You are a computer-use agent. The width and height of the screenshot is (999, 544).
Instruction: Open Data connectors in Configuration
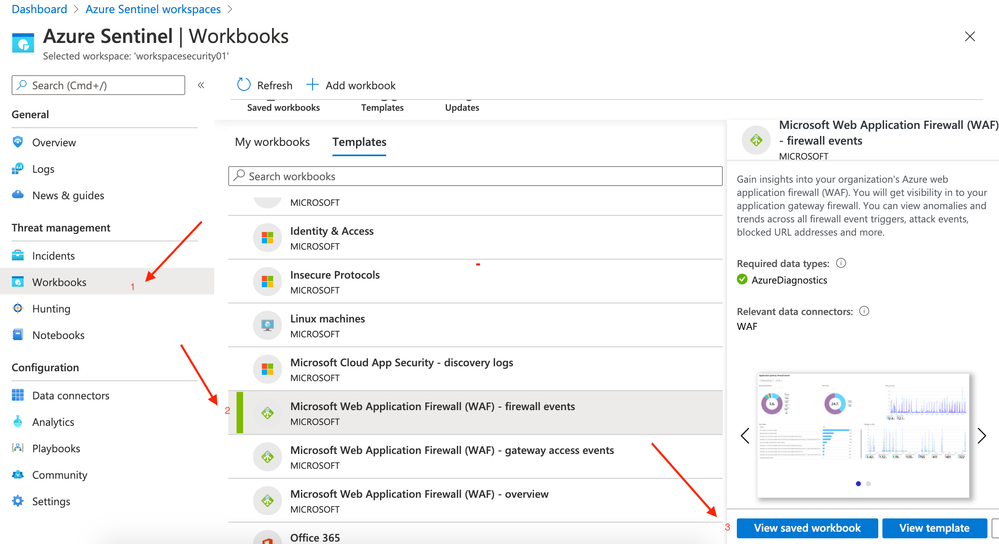pos(70,396)
